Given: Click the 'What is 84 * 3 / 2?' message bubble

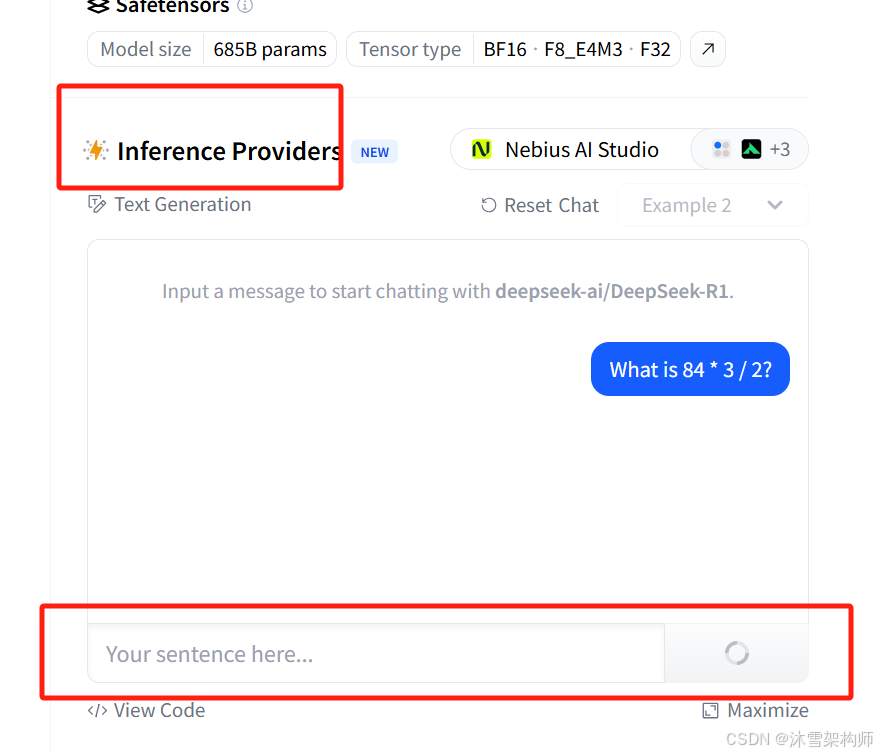Looking at the screenshot, I should (690, 369).
